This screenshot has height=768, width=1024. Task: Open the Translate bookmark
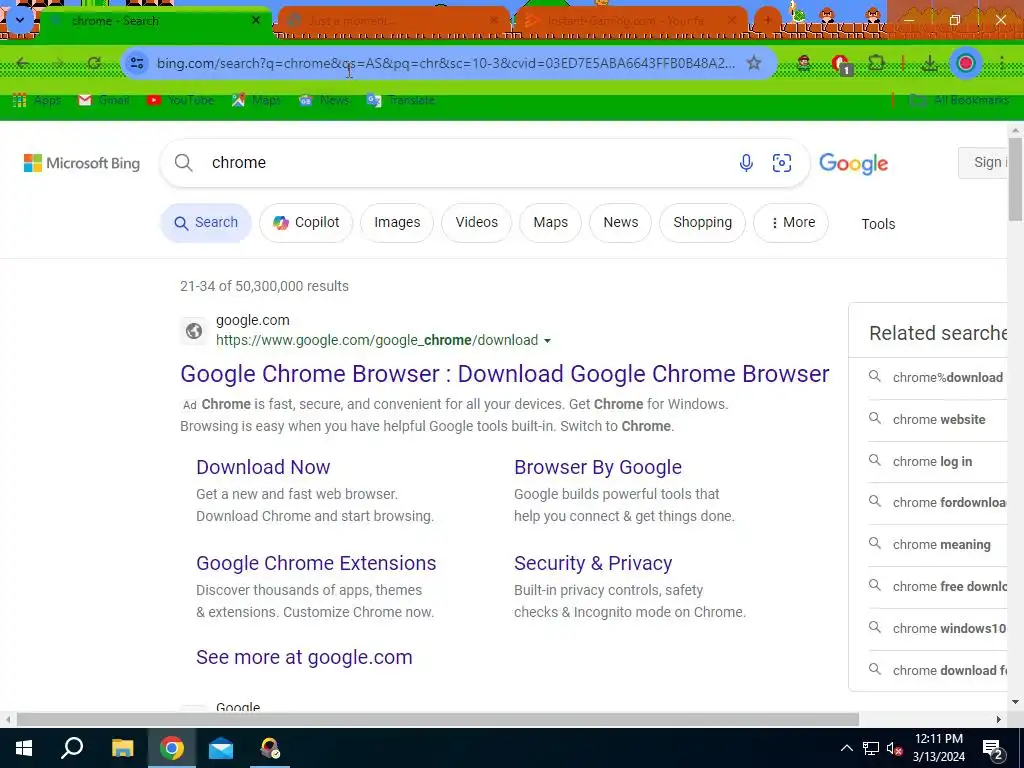click(401, 100)
